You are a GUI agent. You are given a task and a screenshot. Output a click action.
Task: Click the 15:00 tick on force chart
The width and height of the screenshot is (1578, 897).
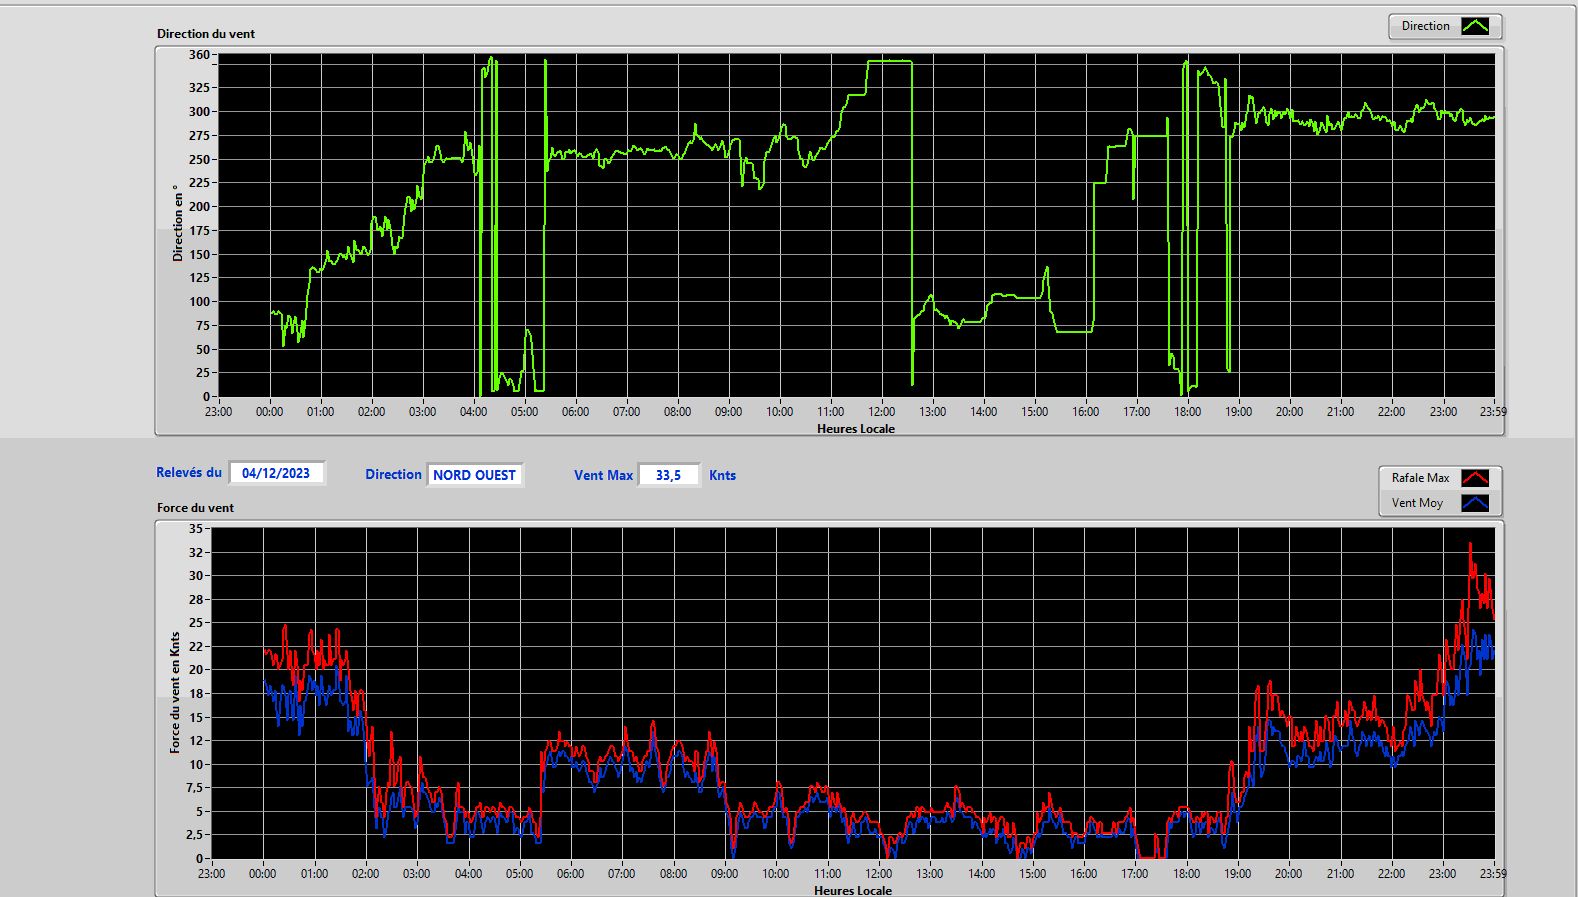click(1032, 874)
